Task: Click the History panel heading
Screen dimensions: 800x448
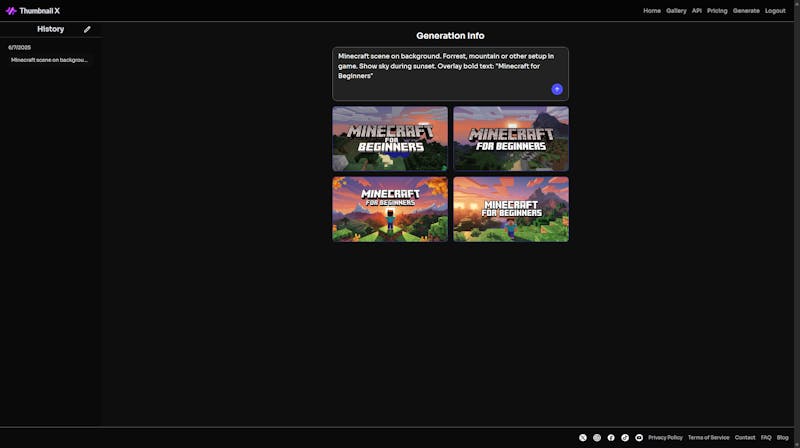Action: point(51,29)
